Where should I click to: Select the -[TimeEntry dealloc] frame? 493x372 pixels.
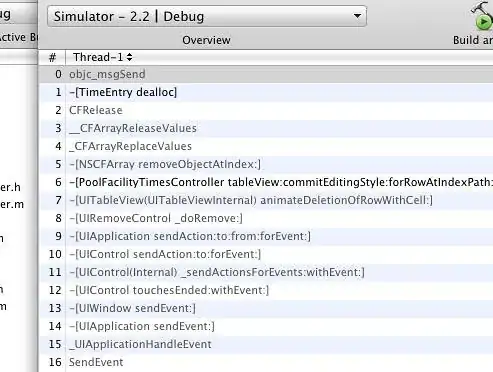[x=266, y=92]
